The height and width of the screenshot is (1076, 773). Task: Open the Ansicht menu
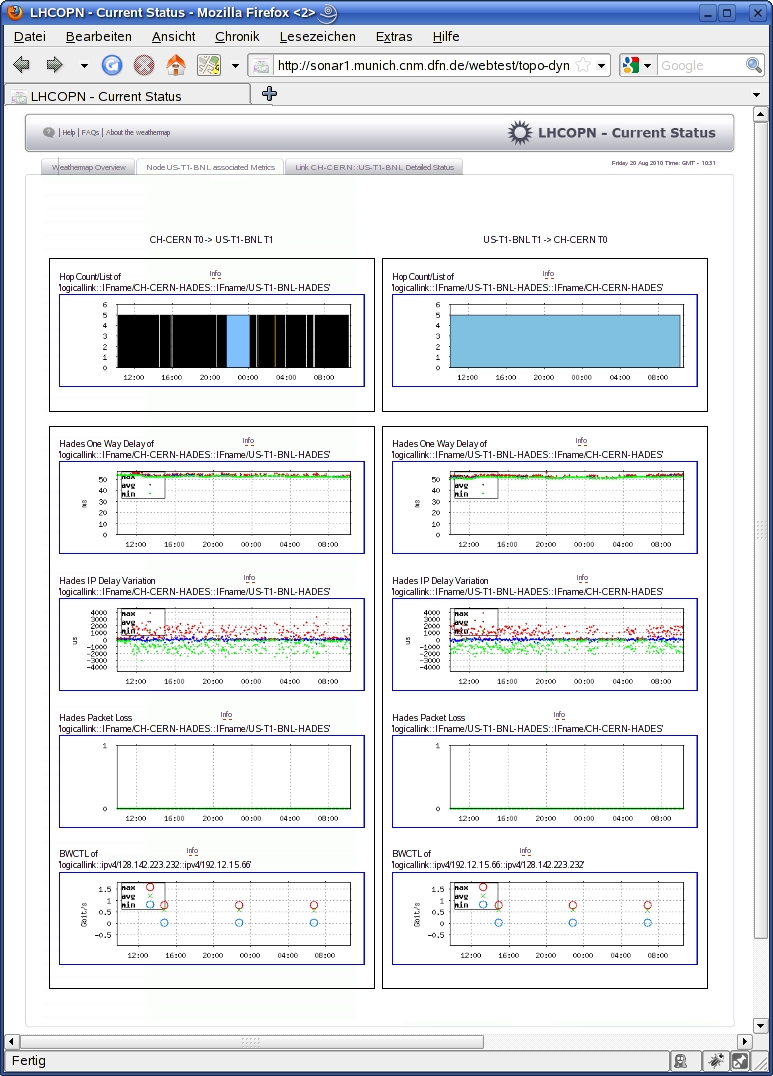point(174,36)
